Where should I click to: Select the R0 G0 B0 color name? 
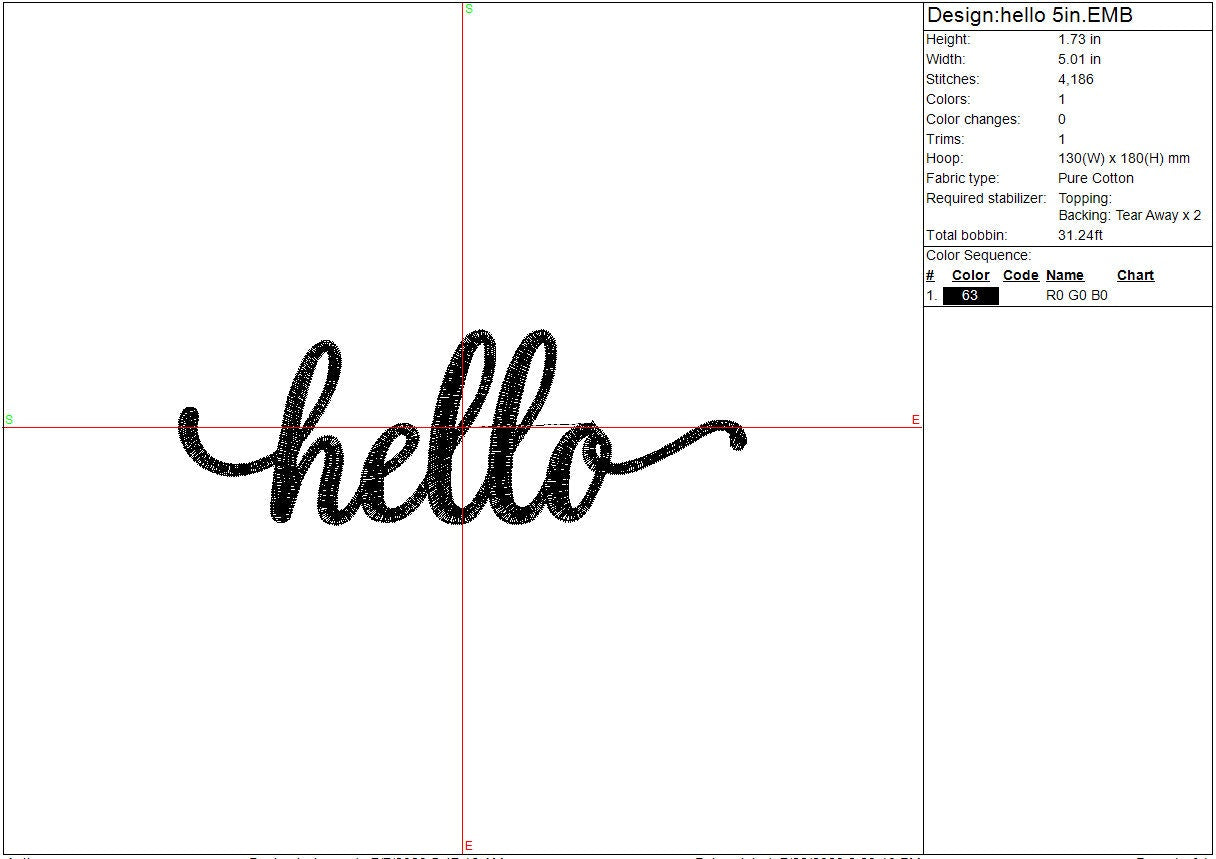[x=1076, y=296]
